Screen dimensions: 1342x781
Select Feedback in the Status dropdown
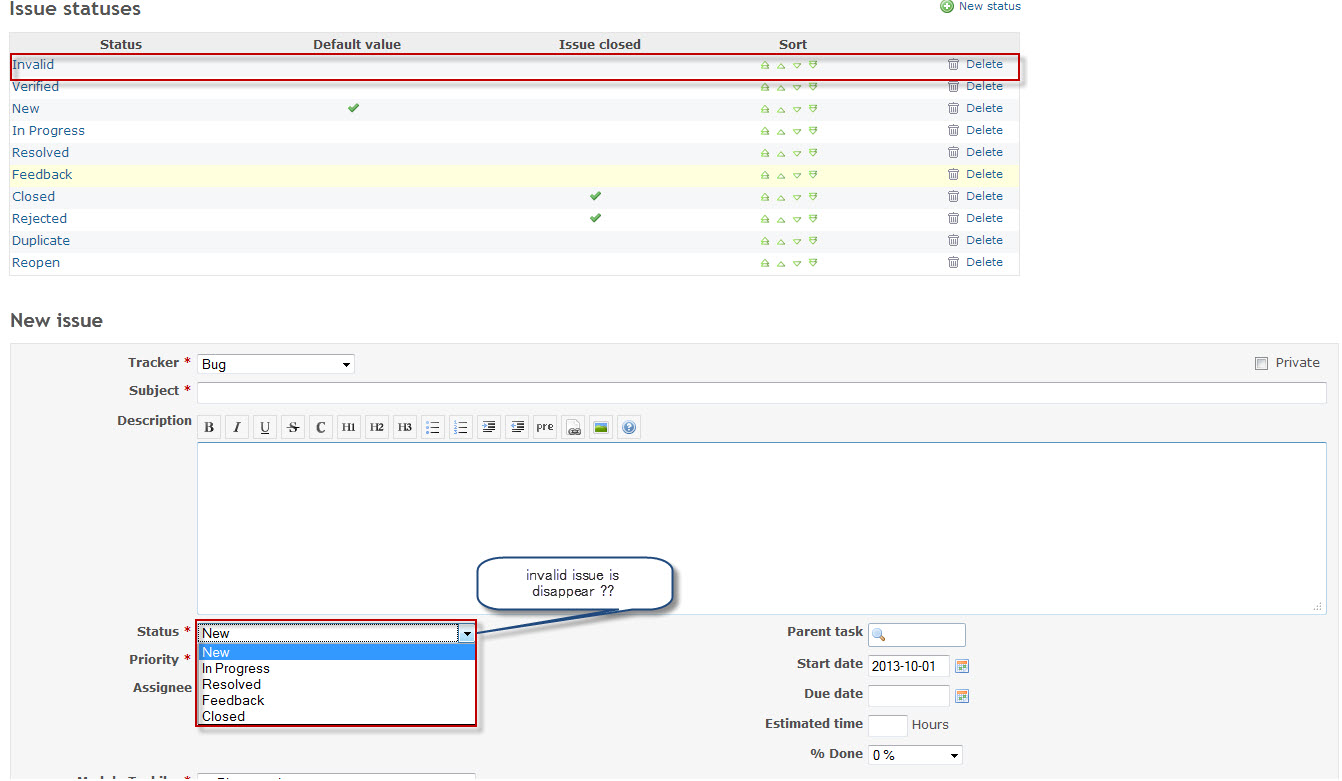tap(233, 700)
